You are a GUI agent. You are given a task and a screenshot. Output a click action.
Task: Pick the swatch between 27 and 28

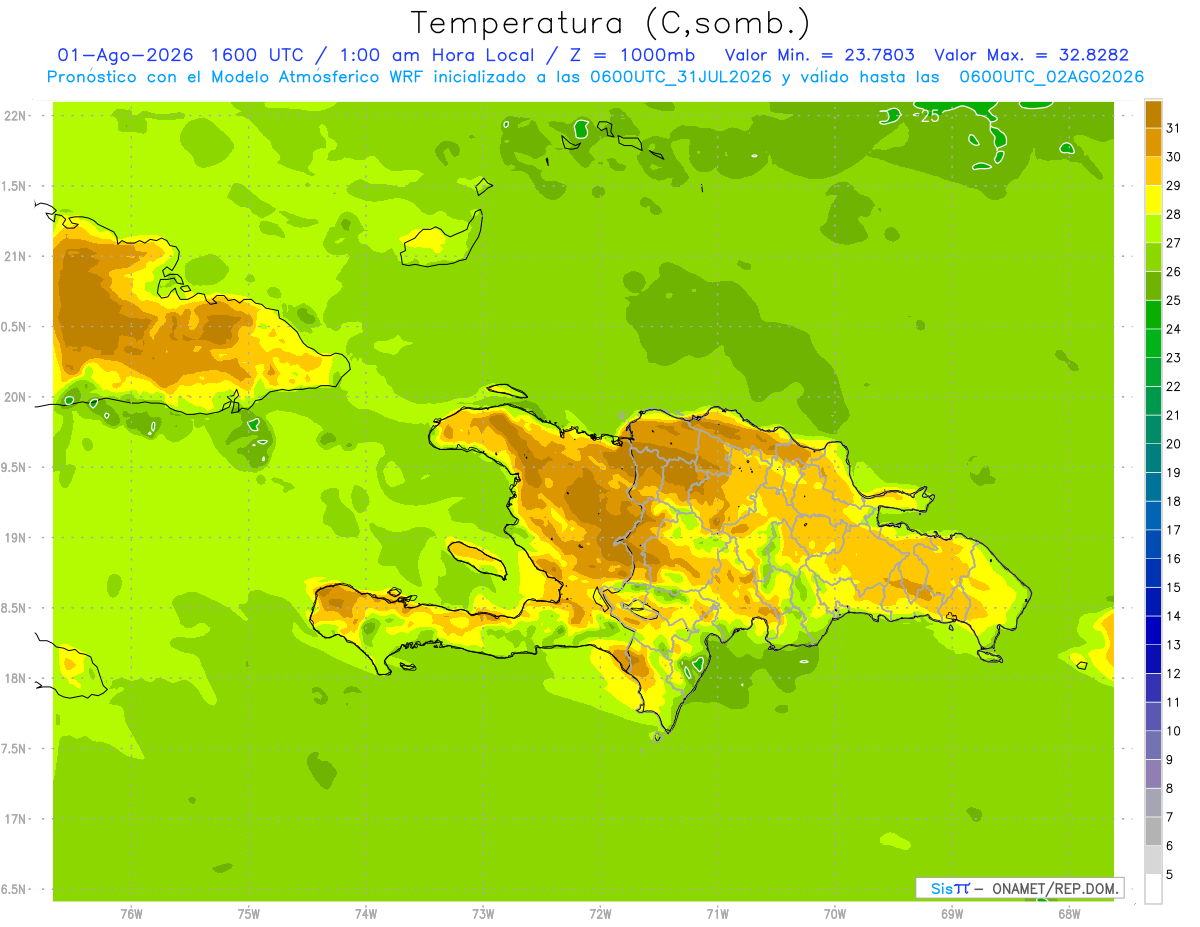click(x=1153, y=228)
